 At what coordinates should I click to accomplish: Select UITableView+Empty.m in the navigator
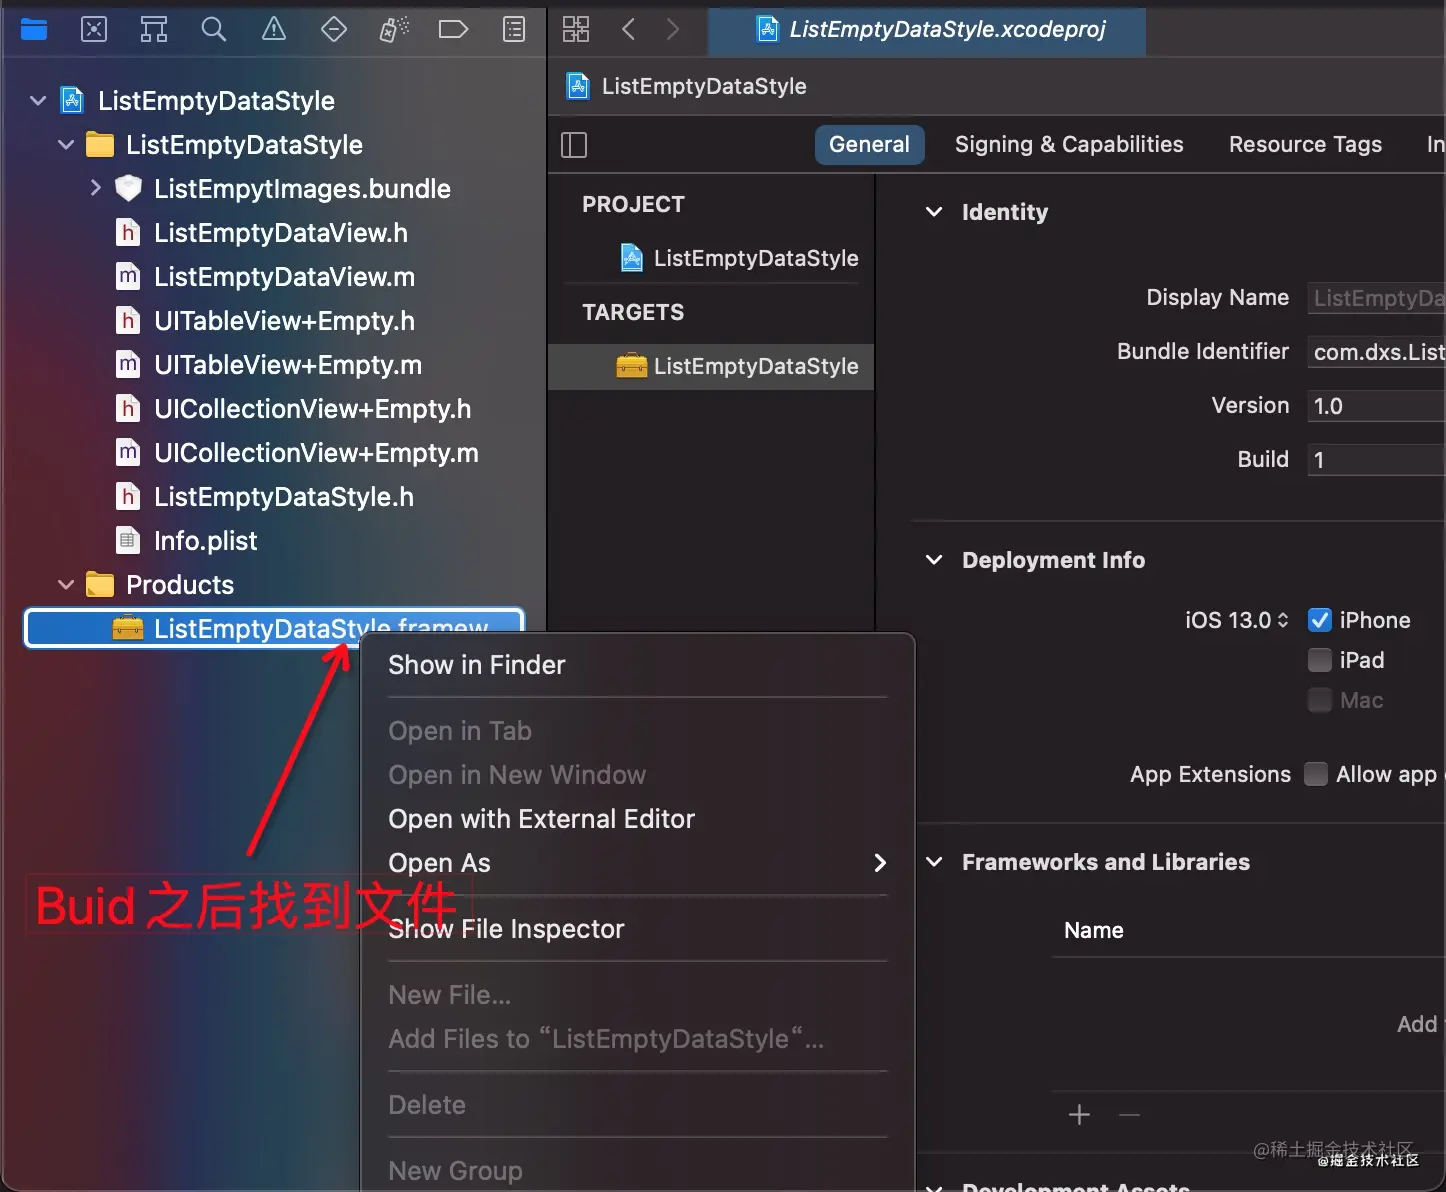[288, 365]
